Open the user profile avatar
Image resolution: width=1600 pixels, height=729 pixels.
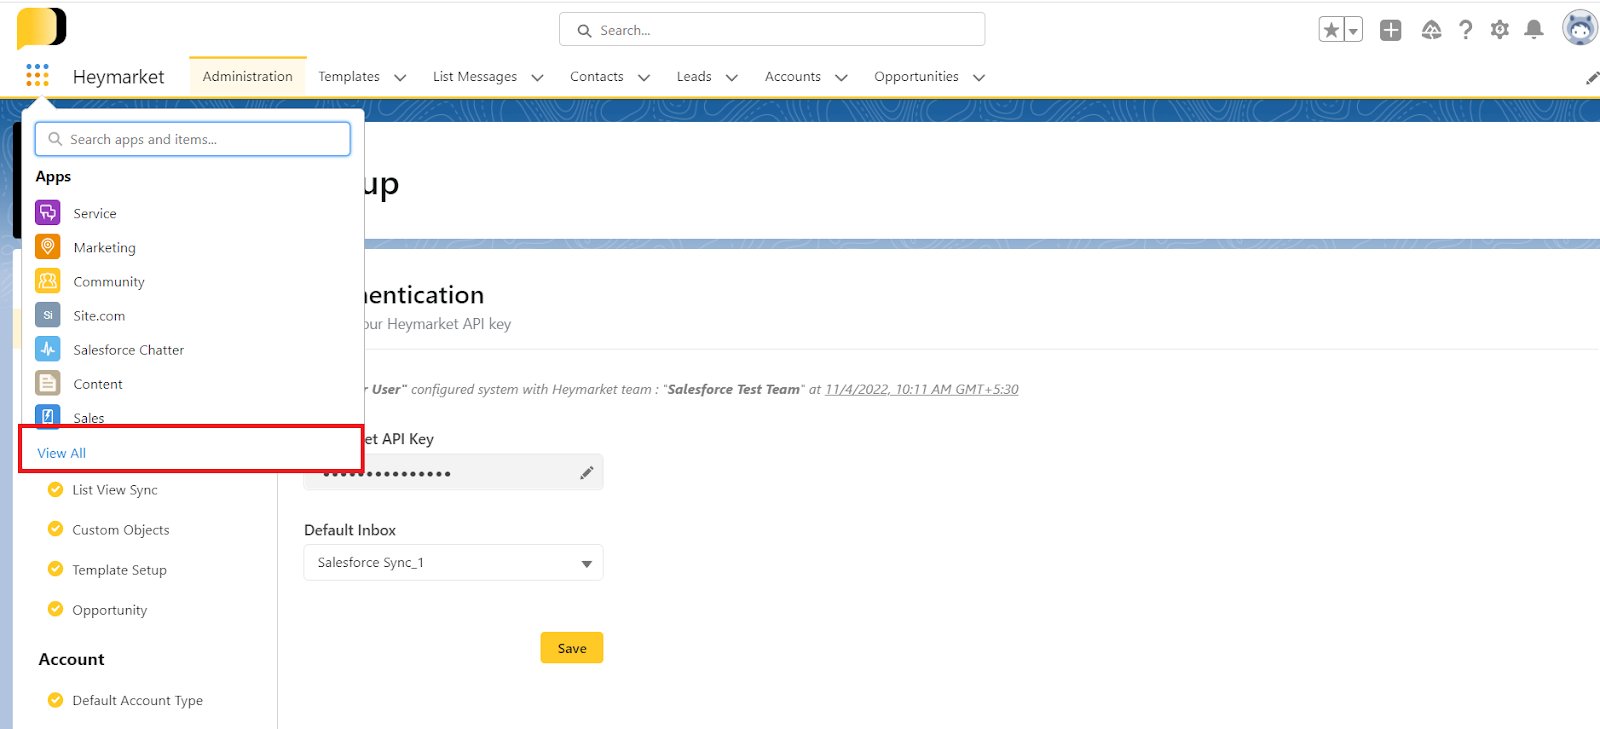(x=1580, y=29)
